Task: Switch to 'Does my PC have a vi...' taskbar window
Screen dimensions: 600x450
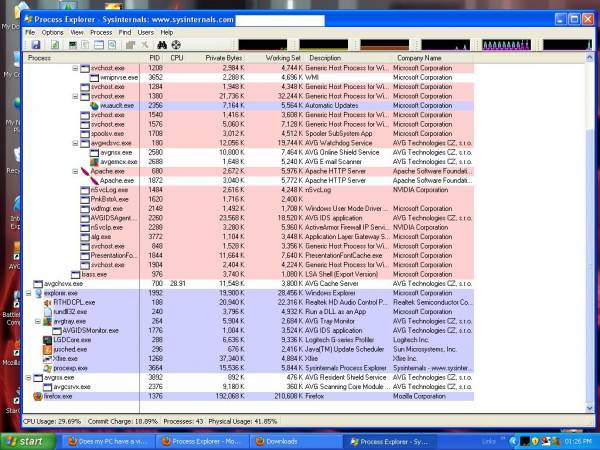Action: 108,441
